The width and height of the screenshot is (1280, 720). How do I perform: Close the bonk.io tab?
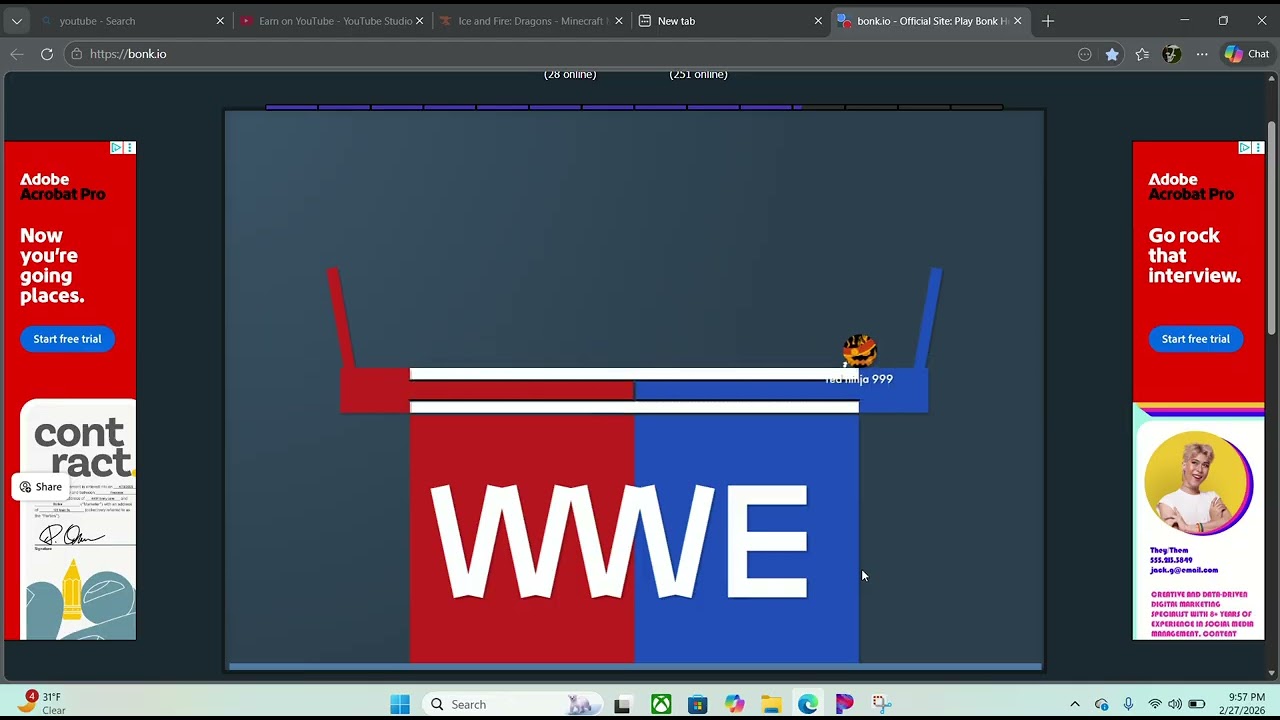pyautogui.click(x=1018, y=21)
